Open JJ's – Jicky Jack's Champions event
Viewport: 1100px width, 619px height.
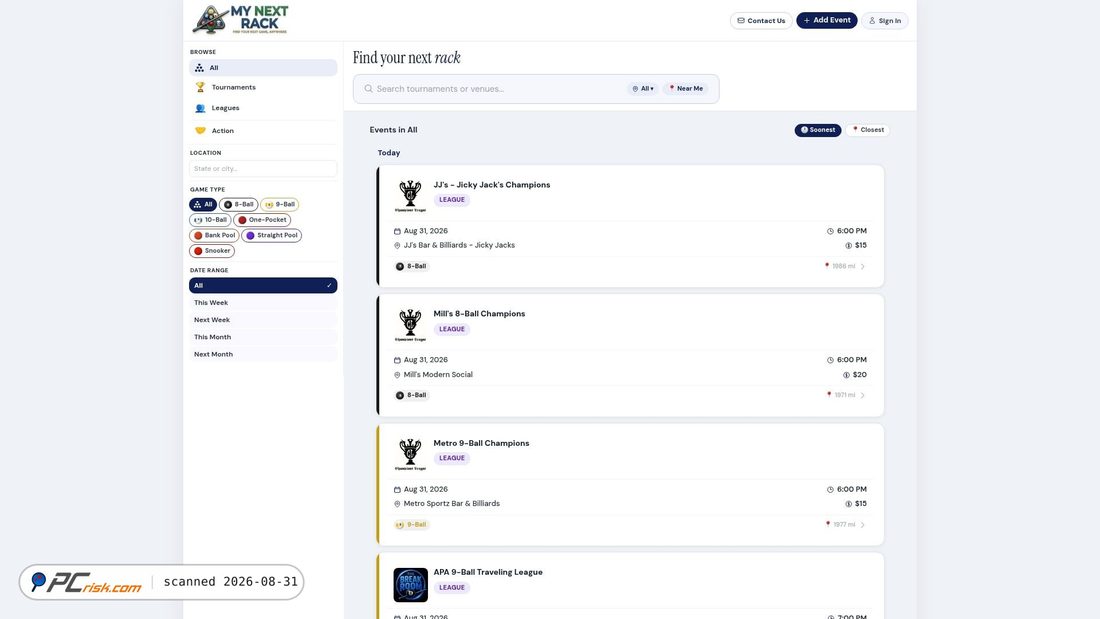point(492,185)
